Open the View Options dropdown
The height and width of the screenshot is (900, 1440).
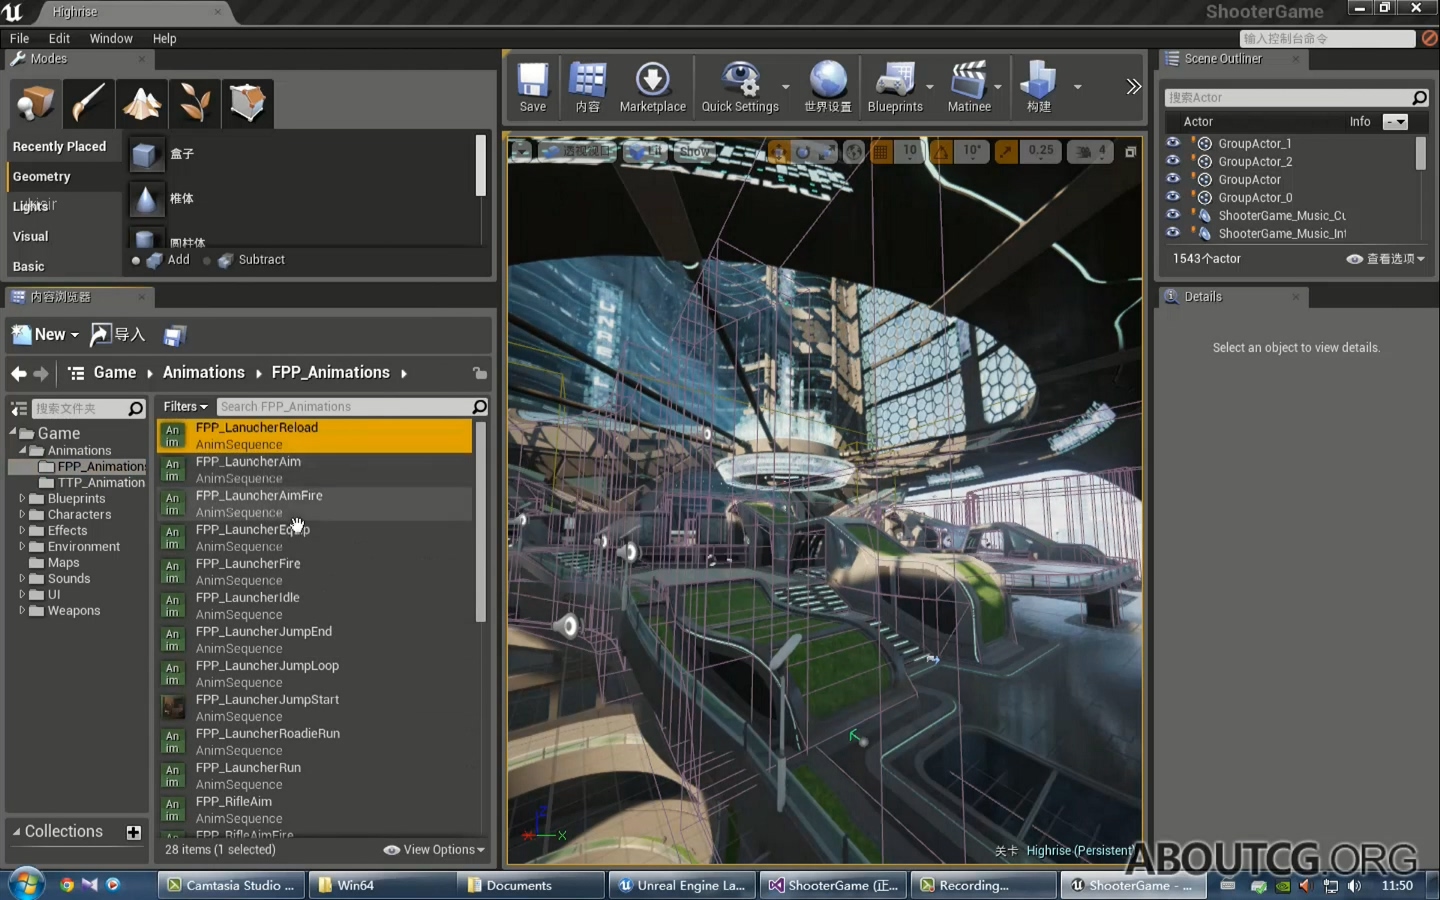pos(434,850)
